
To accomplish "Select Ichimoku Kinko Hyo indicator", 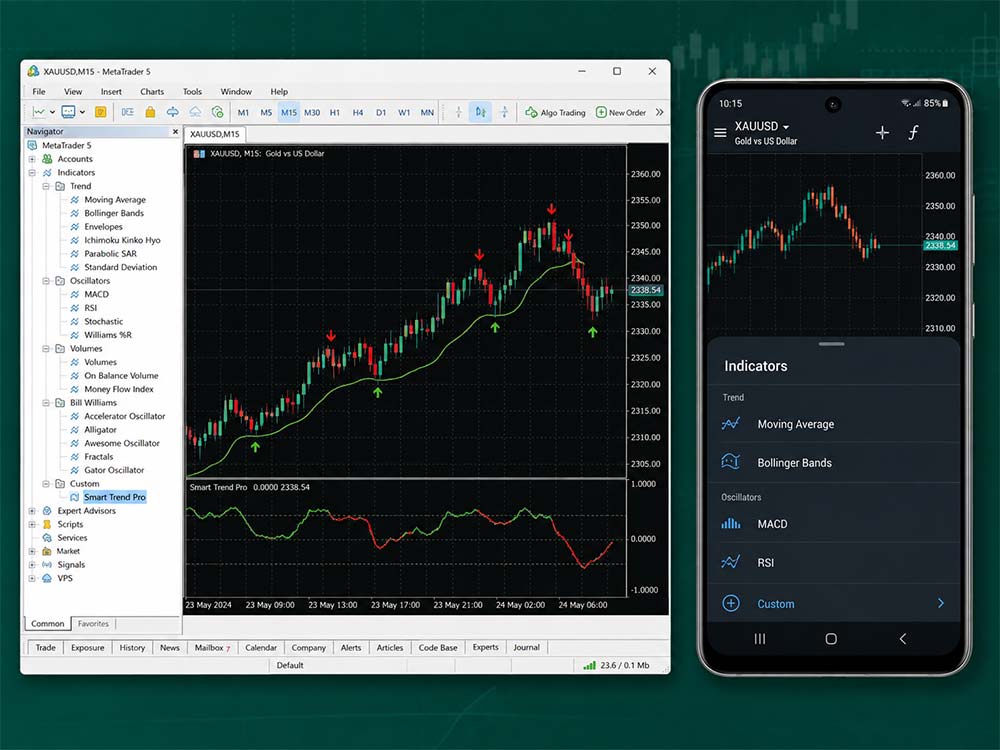I will point(122,240).
